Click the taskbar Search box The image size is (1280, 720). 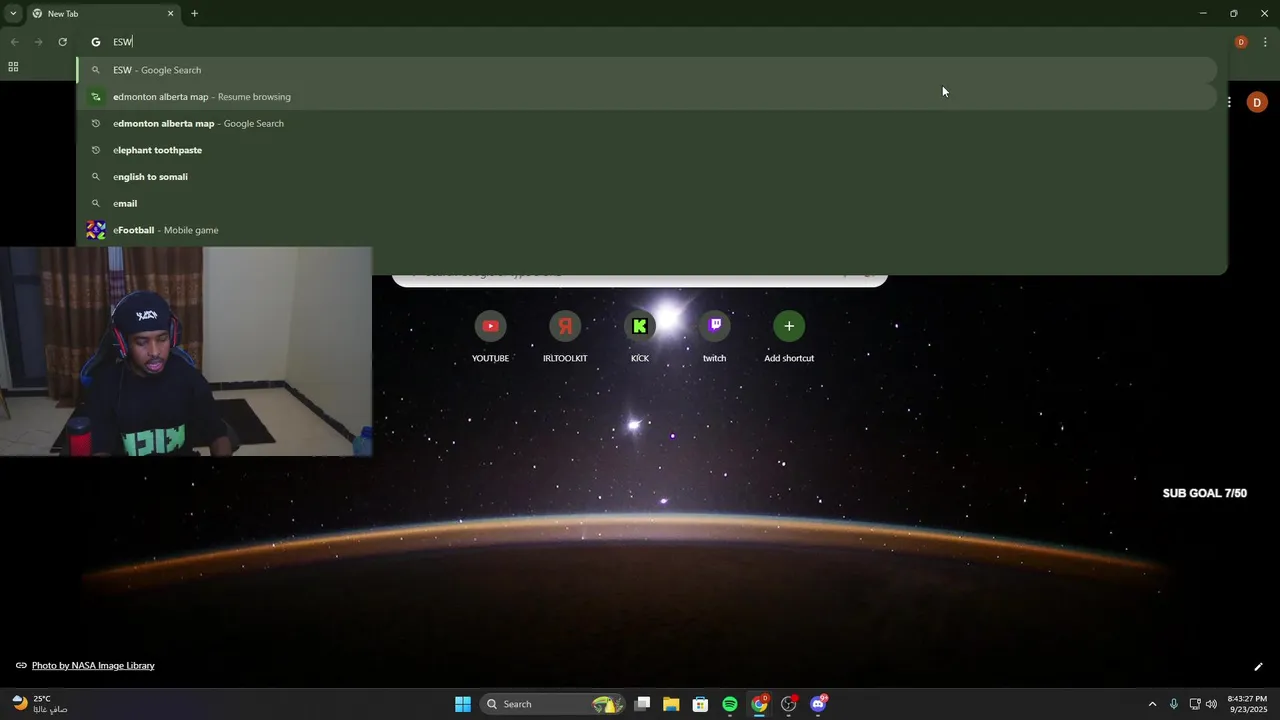coord(553,704)
